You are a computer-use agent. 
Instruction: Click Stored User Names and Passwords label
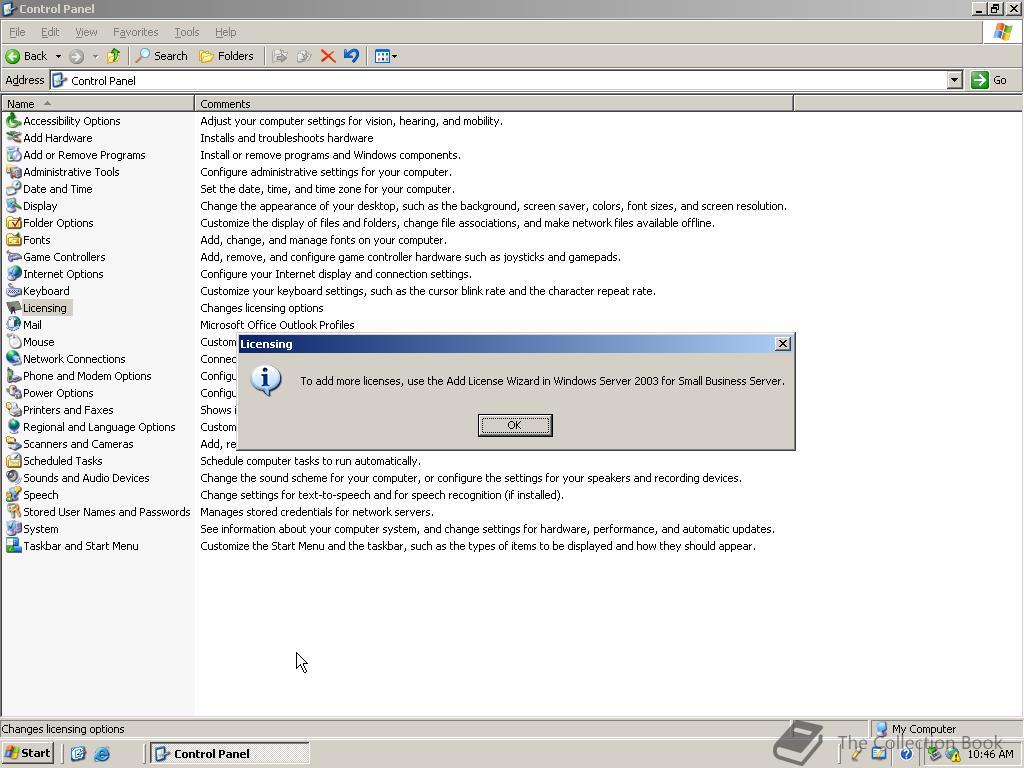pyautogui.click(x=106, y=512)
